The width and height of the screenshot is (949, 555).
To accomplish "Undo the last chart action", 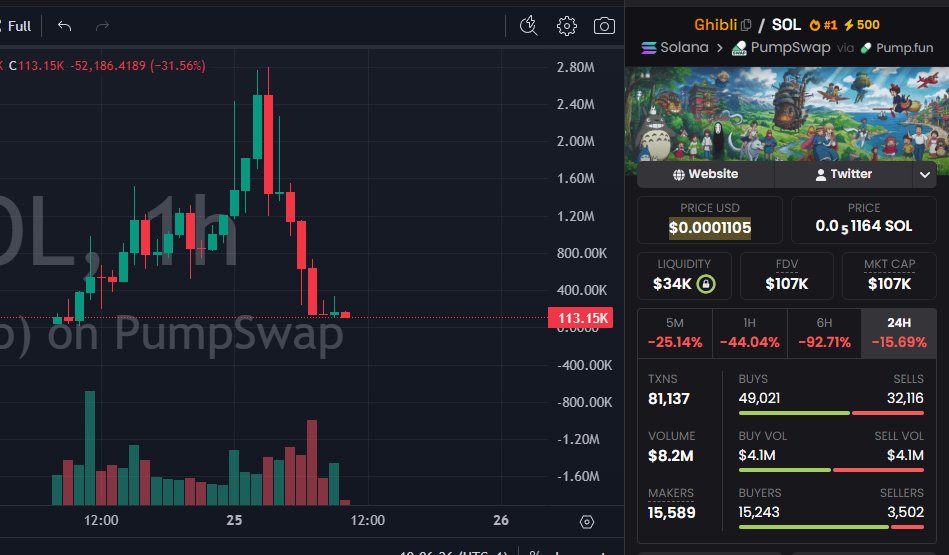I will tap(64, 26).
